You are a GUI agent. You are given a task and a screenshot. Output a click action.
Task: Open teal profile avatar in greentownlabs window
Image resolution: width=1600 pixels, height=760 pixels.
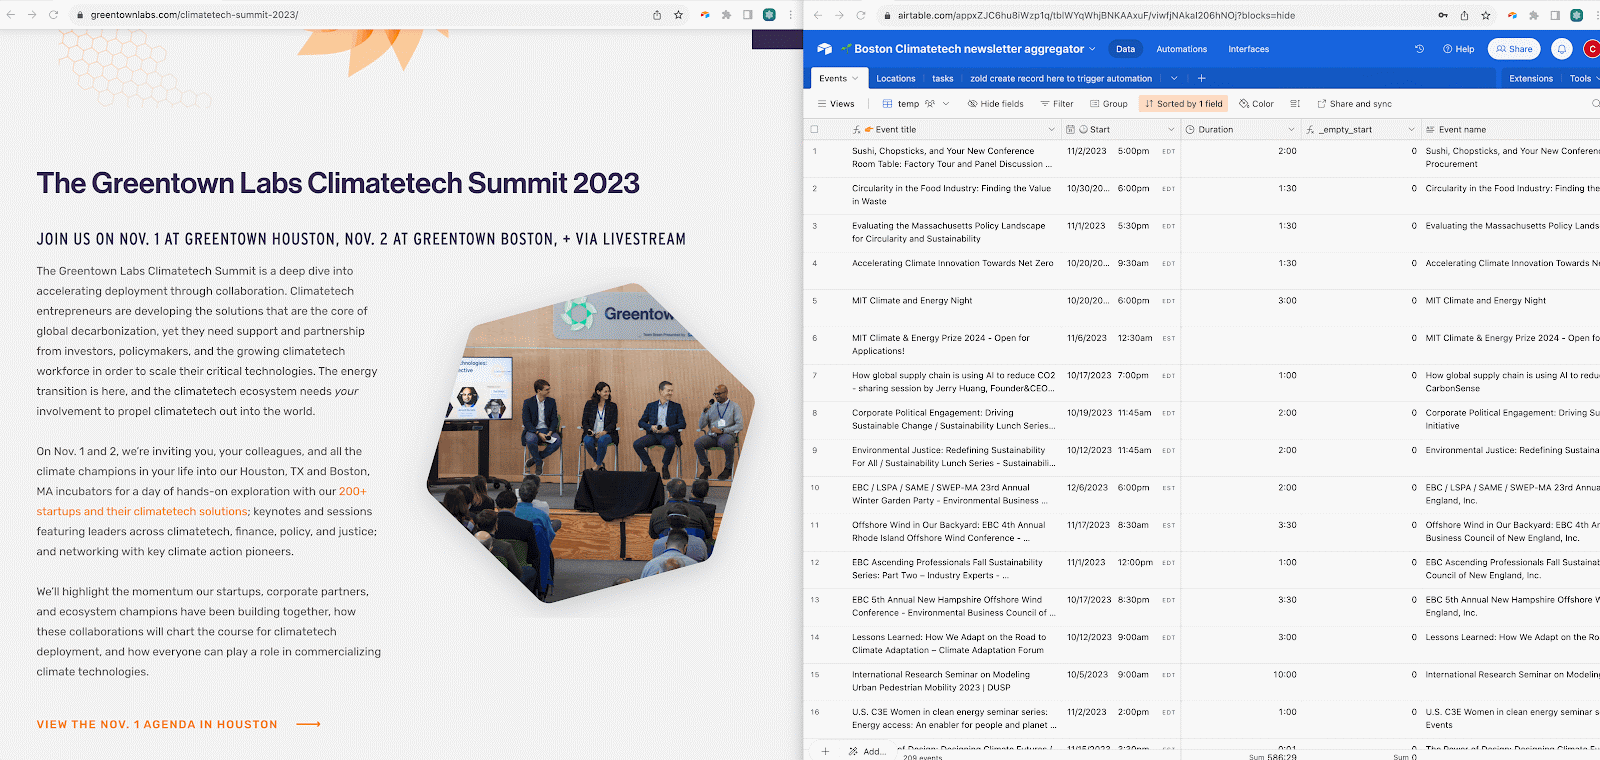tap(769, 15)
